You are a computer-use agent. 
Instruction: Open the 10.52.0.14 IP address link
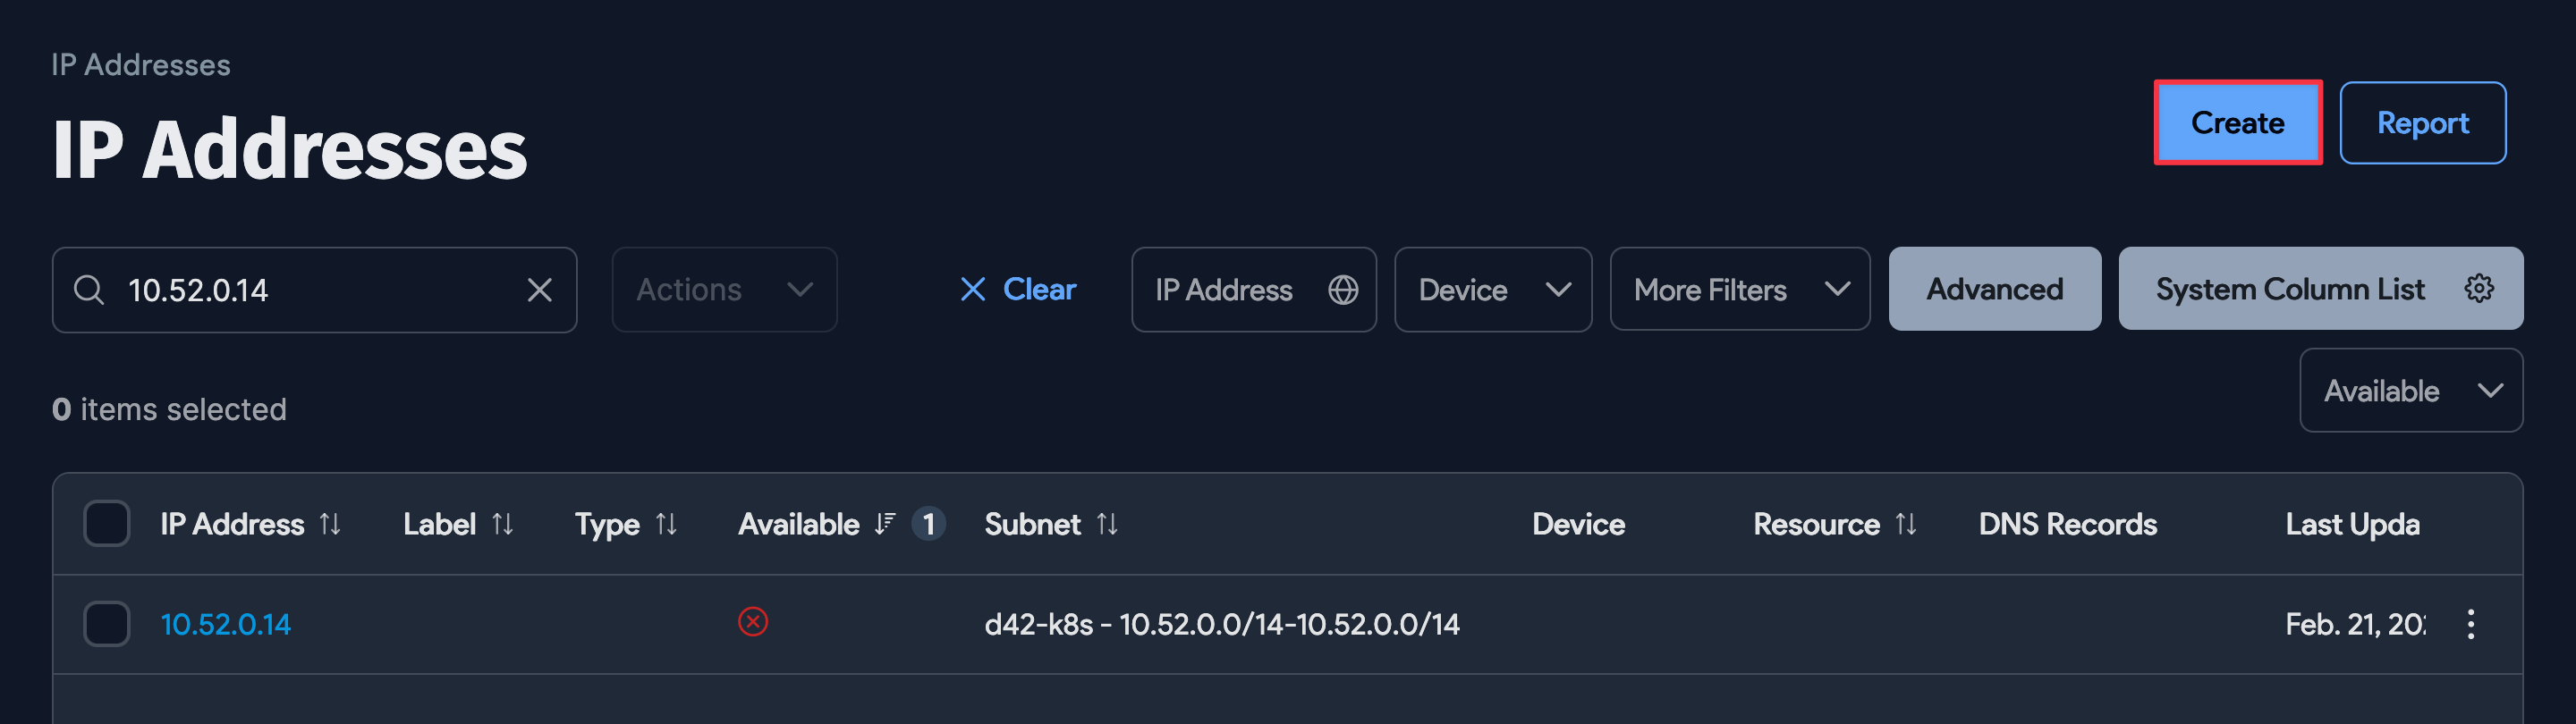click(x=225, y=623)
